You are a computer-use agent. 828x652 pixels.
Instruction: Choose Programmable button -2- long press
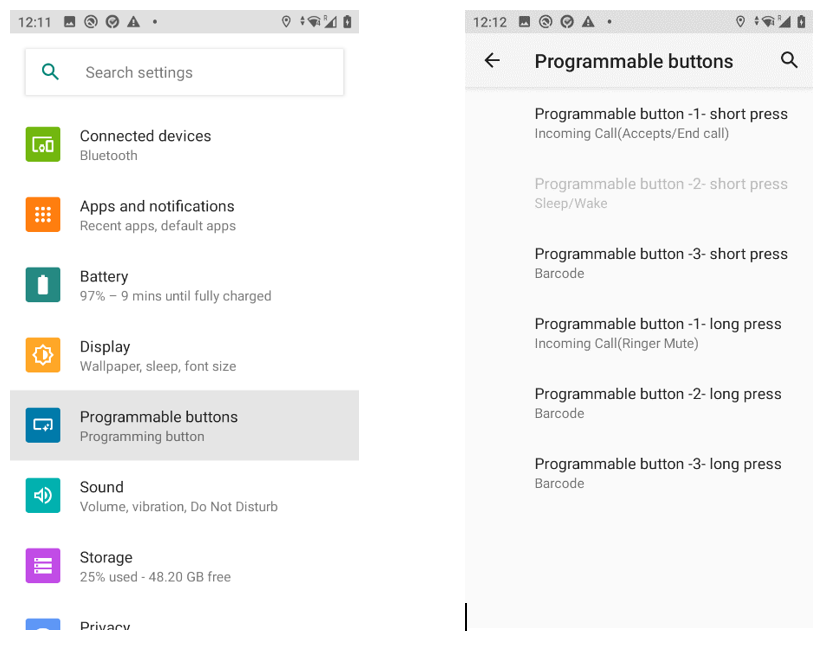639,403
